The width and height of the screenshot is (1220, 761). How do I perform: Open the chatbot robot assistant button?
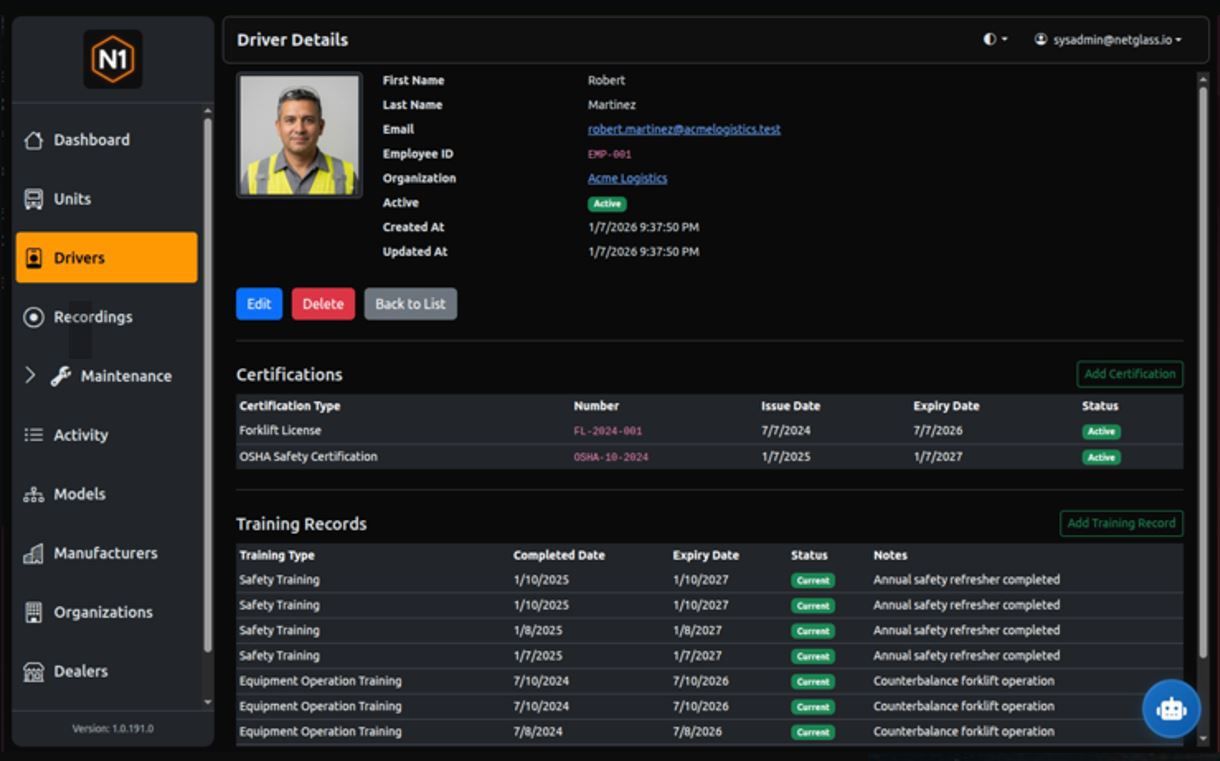(x=1171, y=708)
